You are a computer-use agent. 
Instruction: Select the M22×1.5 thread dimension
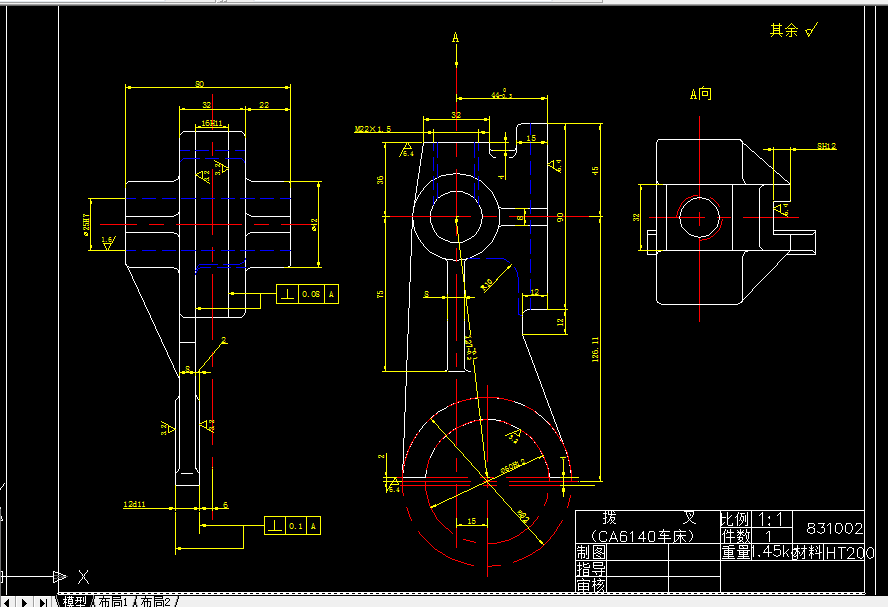coord(373,129)
